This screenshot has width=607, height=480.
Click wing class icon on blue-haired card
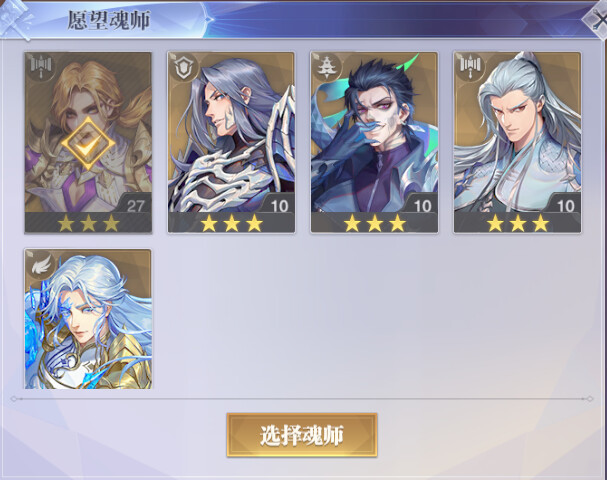click(x=41, y=266)
